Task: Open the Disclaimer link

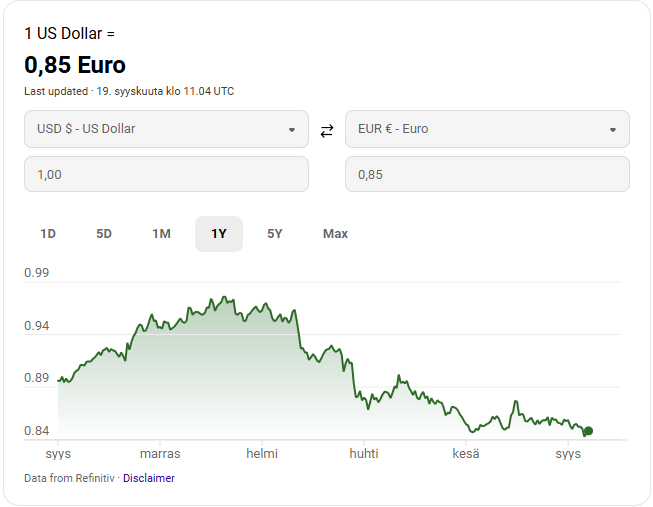Action: click(149, 478)
